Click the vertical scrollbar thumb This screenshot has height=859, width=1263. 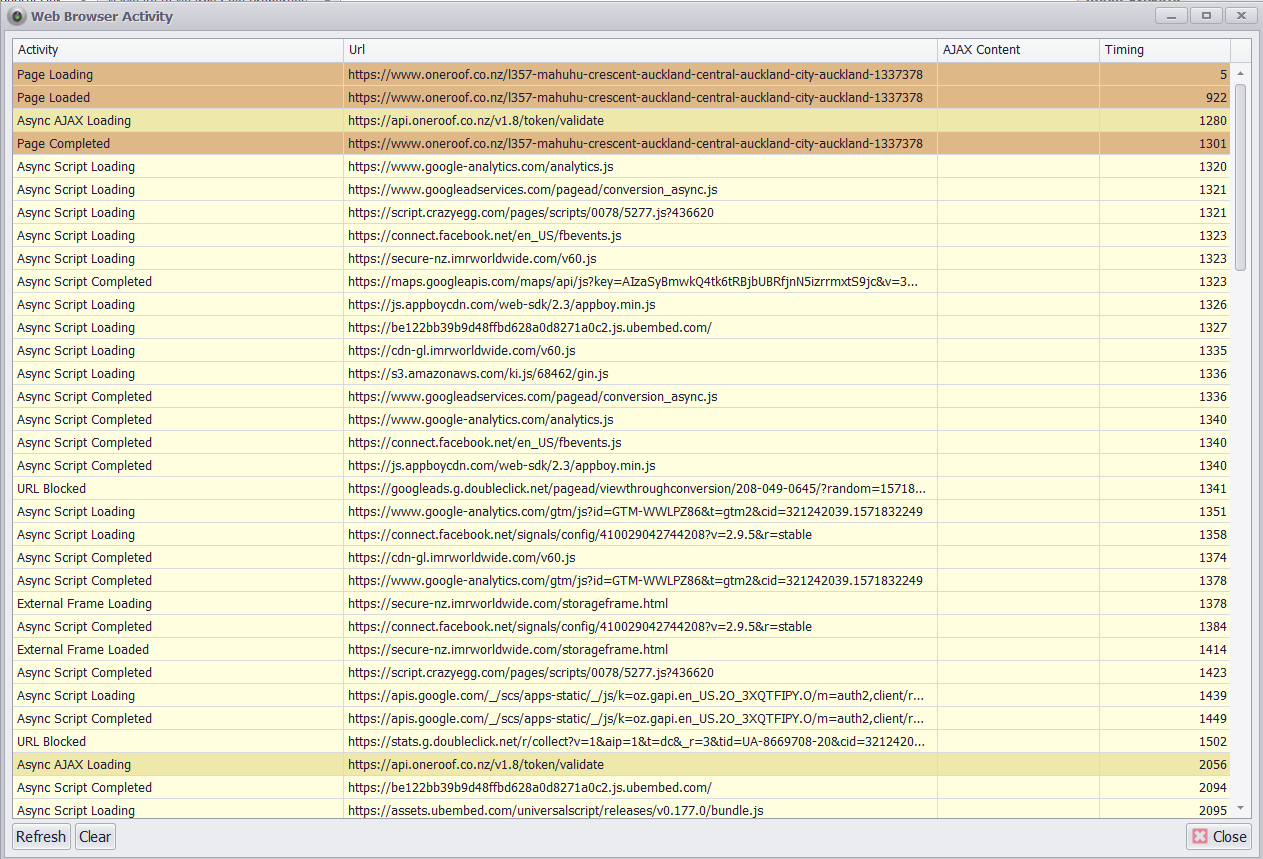click(1241, 176)
